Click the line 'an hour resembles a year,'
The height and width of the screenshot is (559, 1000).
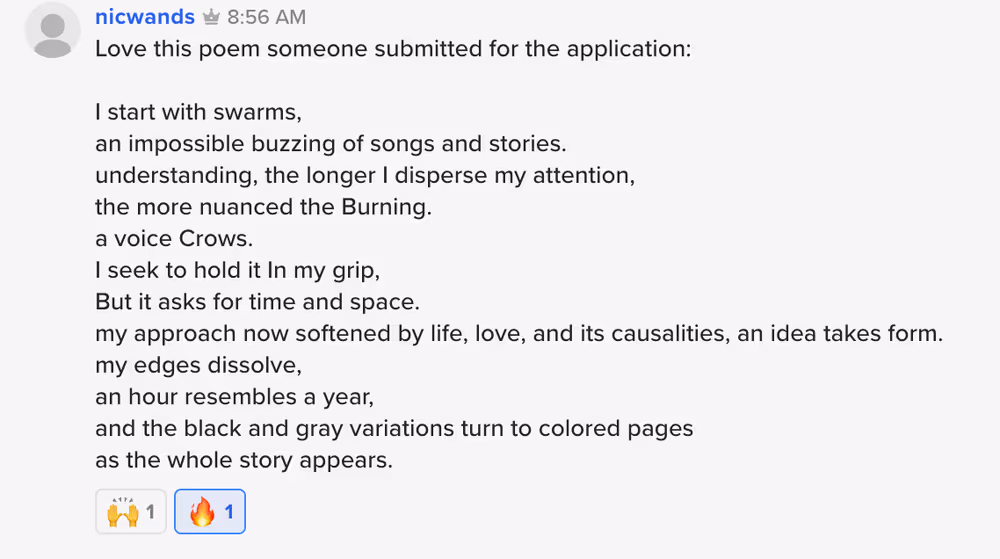point(234,397)
